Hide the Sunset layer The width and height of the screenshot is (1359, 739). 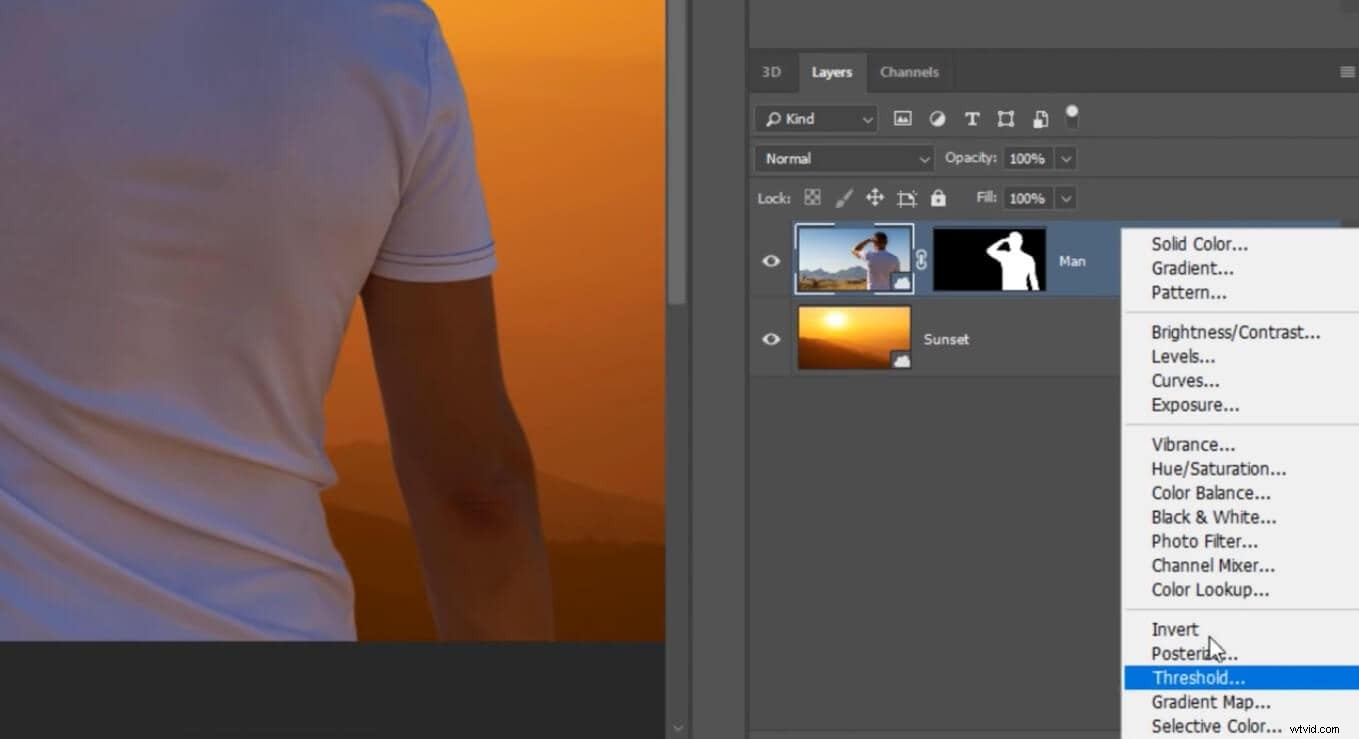click(x=770, y=338)
